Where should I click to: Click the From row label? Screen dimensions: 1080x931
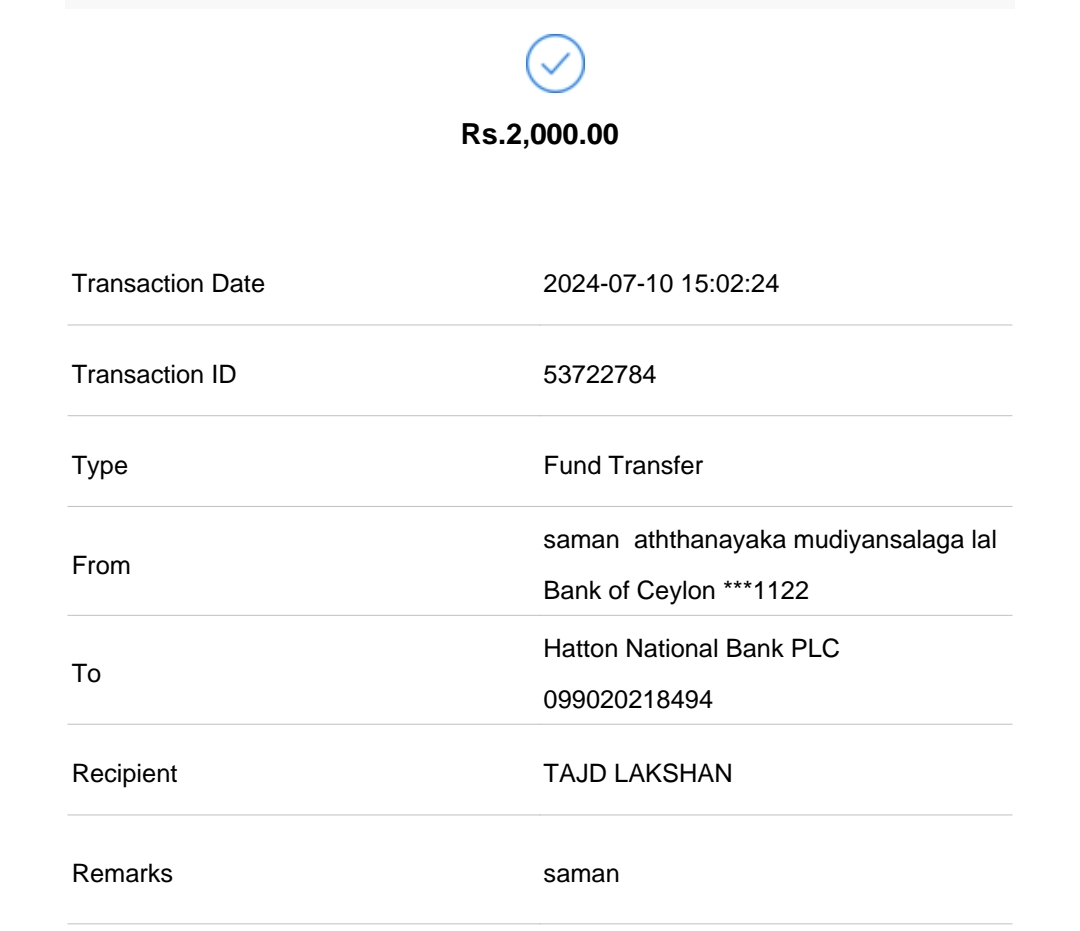tap(102, 566)
